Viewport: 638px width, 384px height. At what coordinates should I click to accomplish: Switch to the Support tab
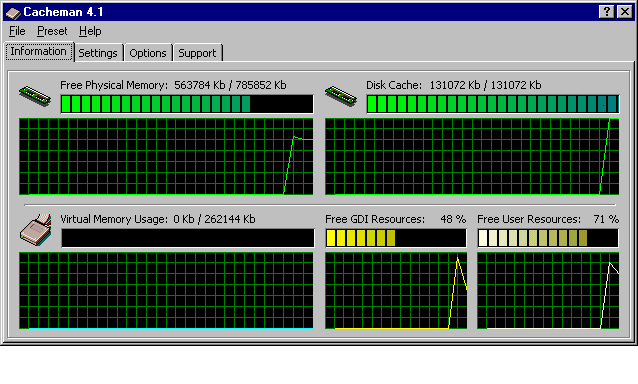click(197, 53)
